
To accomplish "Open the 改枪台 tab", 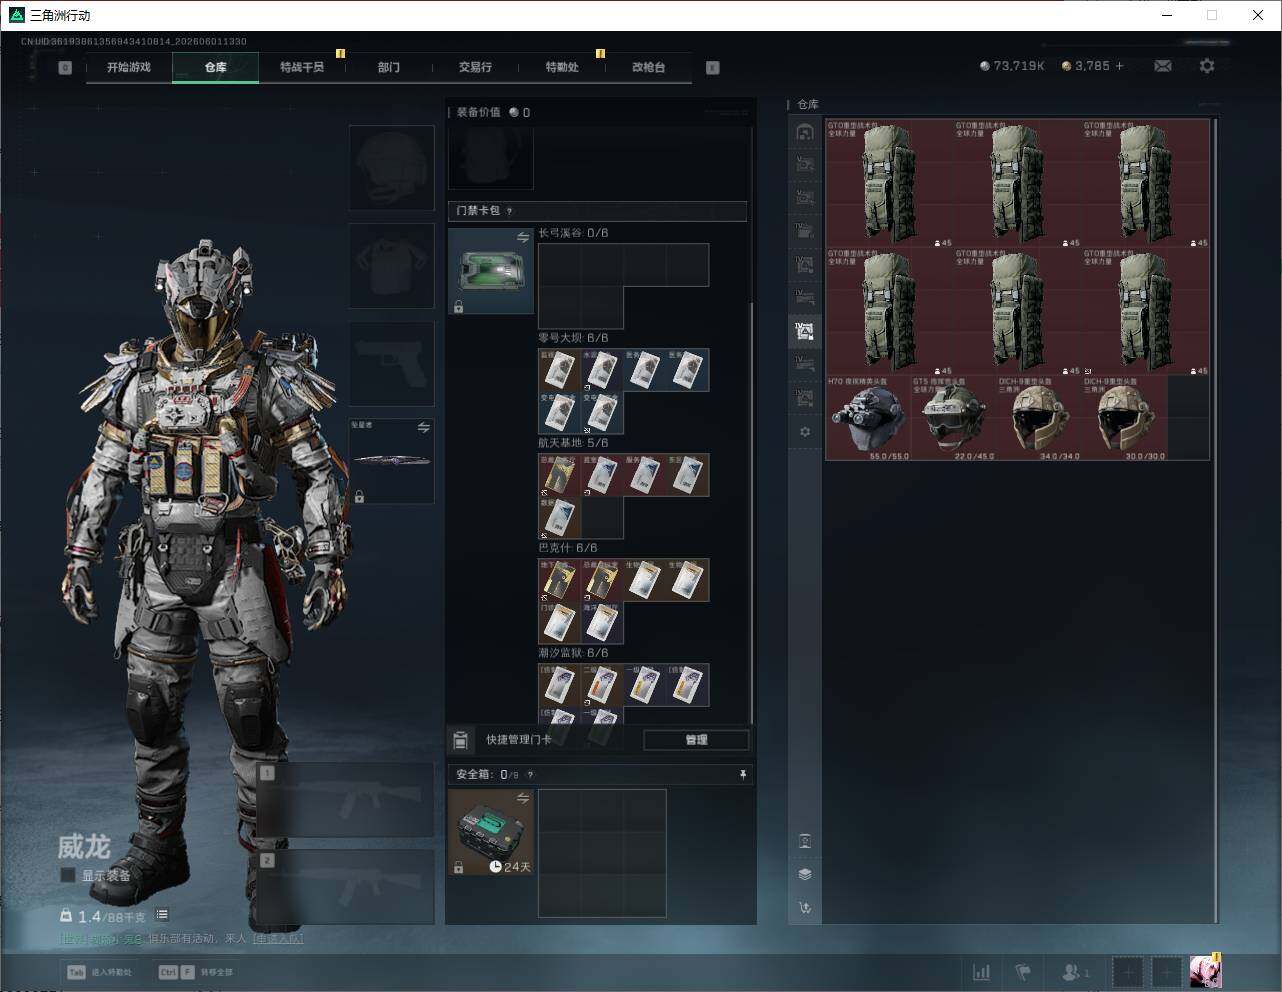I will [648, 67].
